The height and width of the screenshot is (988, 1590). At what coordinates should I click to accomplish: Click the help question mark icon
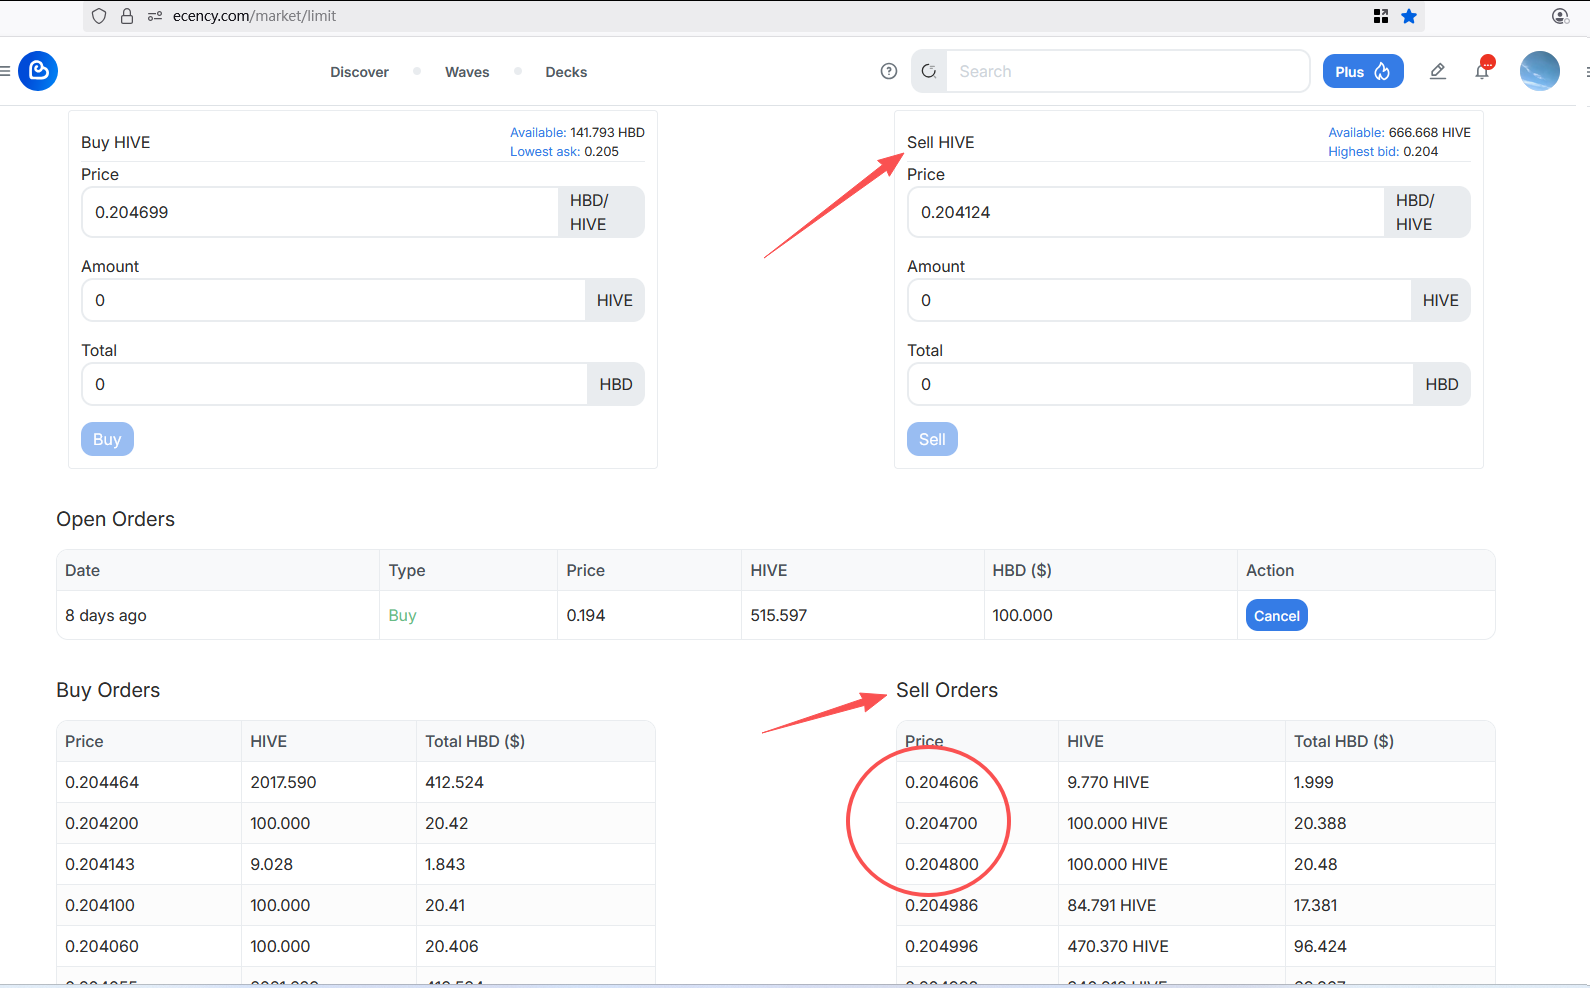click(x=889, y=71)
